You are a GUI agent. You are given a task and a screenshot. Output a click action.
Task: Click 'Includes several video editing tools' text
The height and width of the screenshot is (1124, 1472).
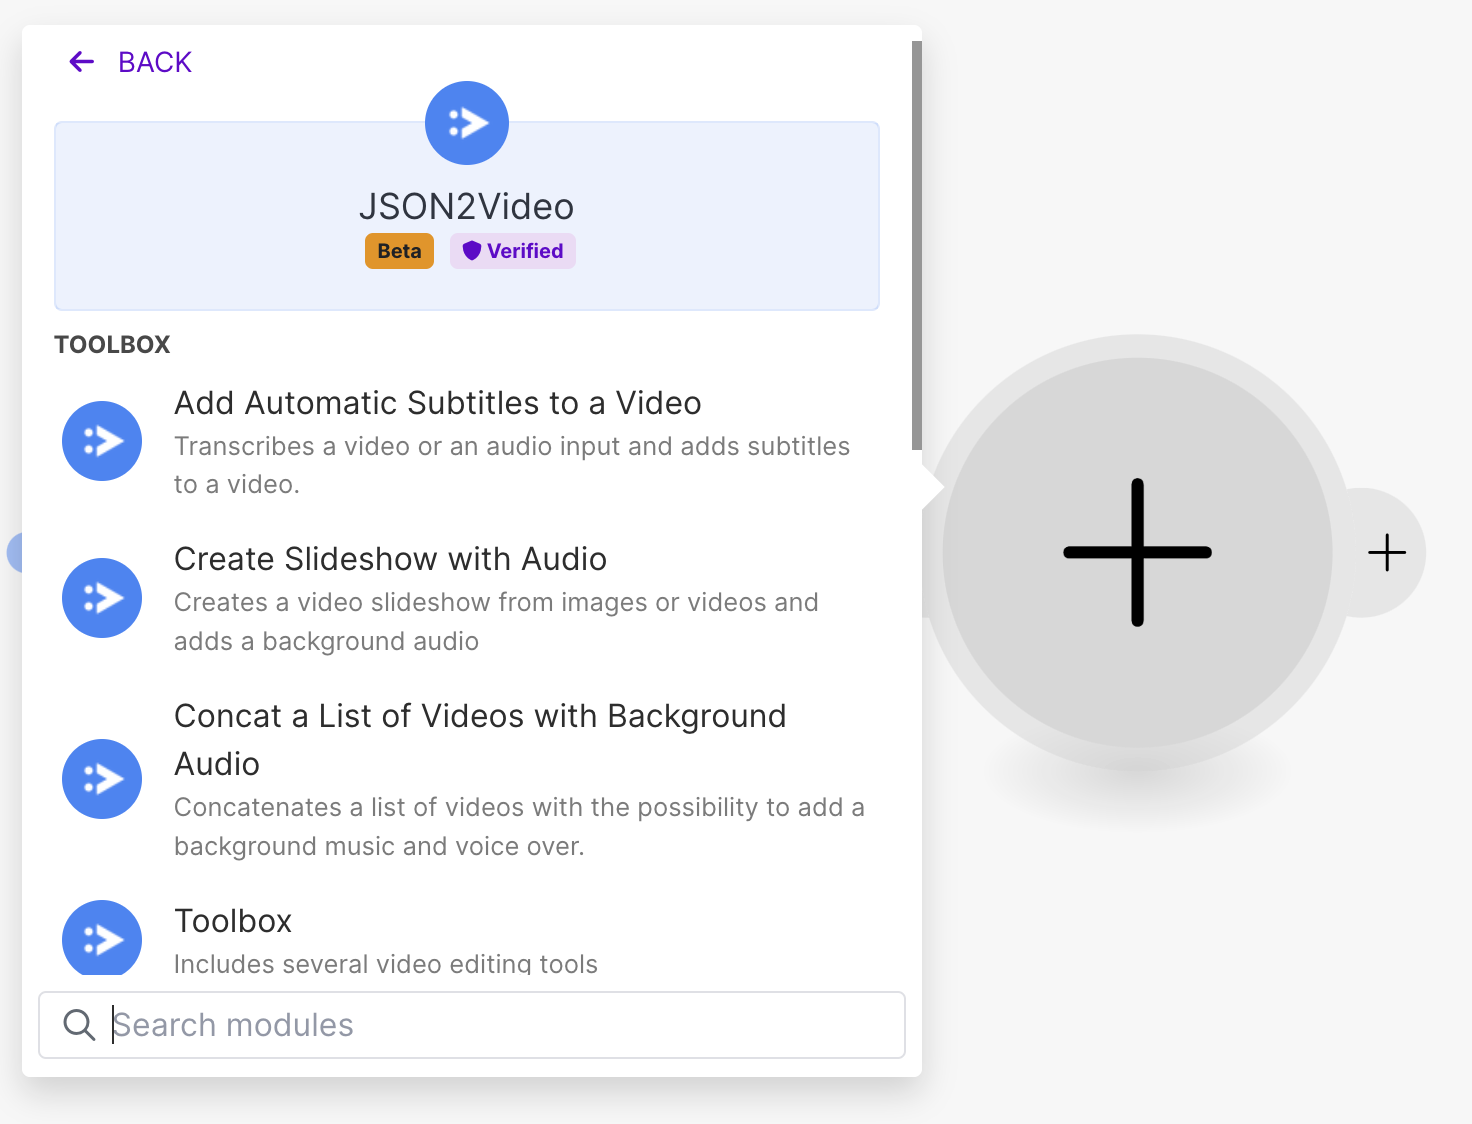point(386,963)
